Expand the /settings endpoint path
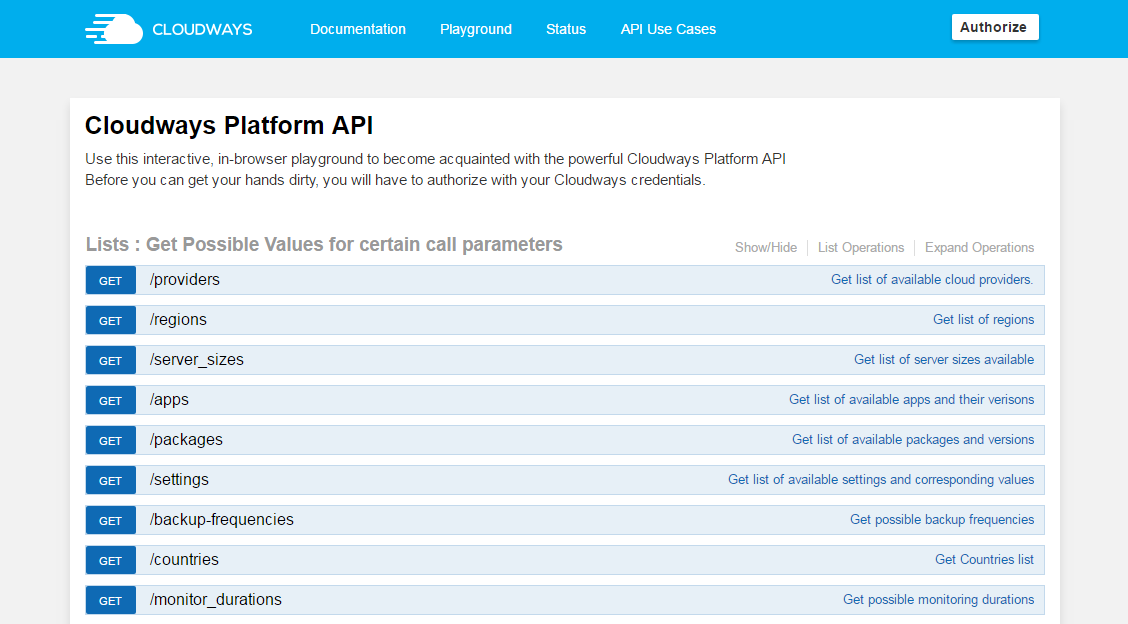Screen dimensions: 1128x624 coord(179,480)
